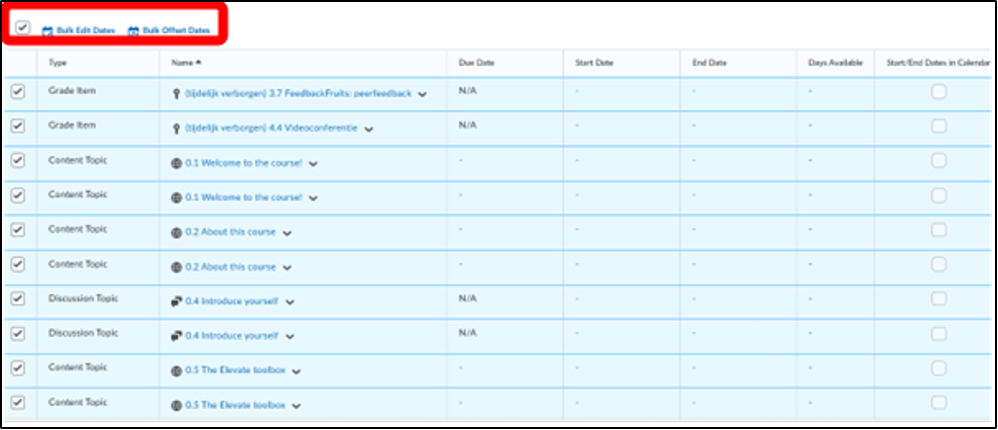Uncheck the 3.7 FeedbackFruits row checkbox

[18, 92]
